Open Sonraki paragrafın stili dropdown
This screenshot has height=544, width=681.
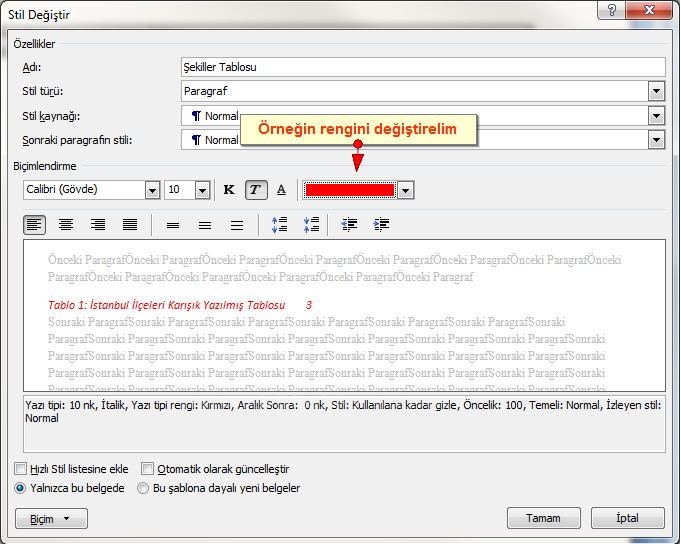point(656,140)
